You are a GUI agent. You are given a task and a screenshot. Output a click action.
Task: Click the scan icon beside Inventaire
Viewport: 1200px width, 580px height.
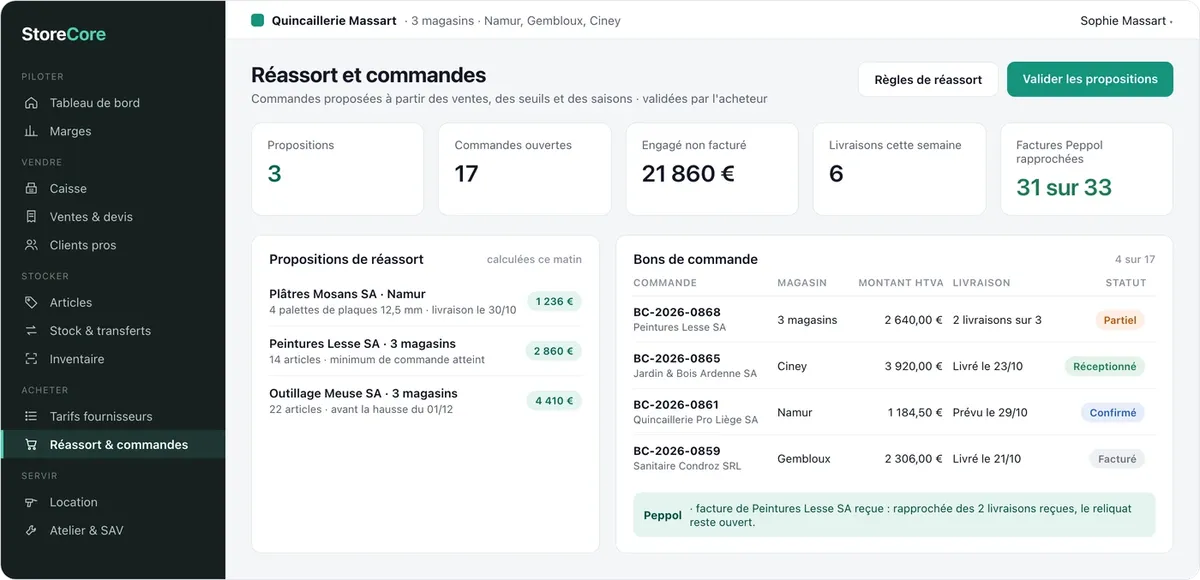31,359
